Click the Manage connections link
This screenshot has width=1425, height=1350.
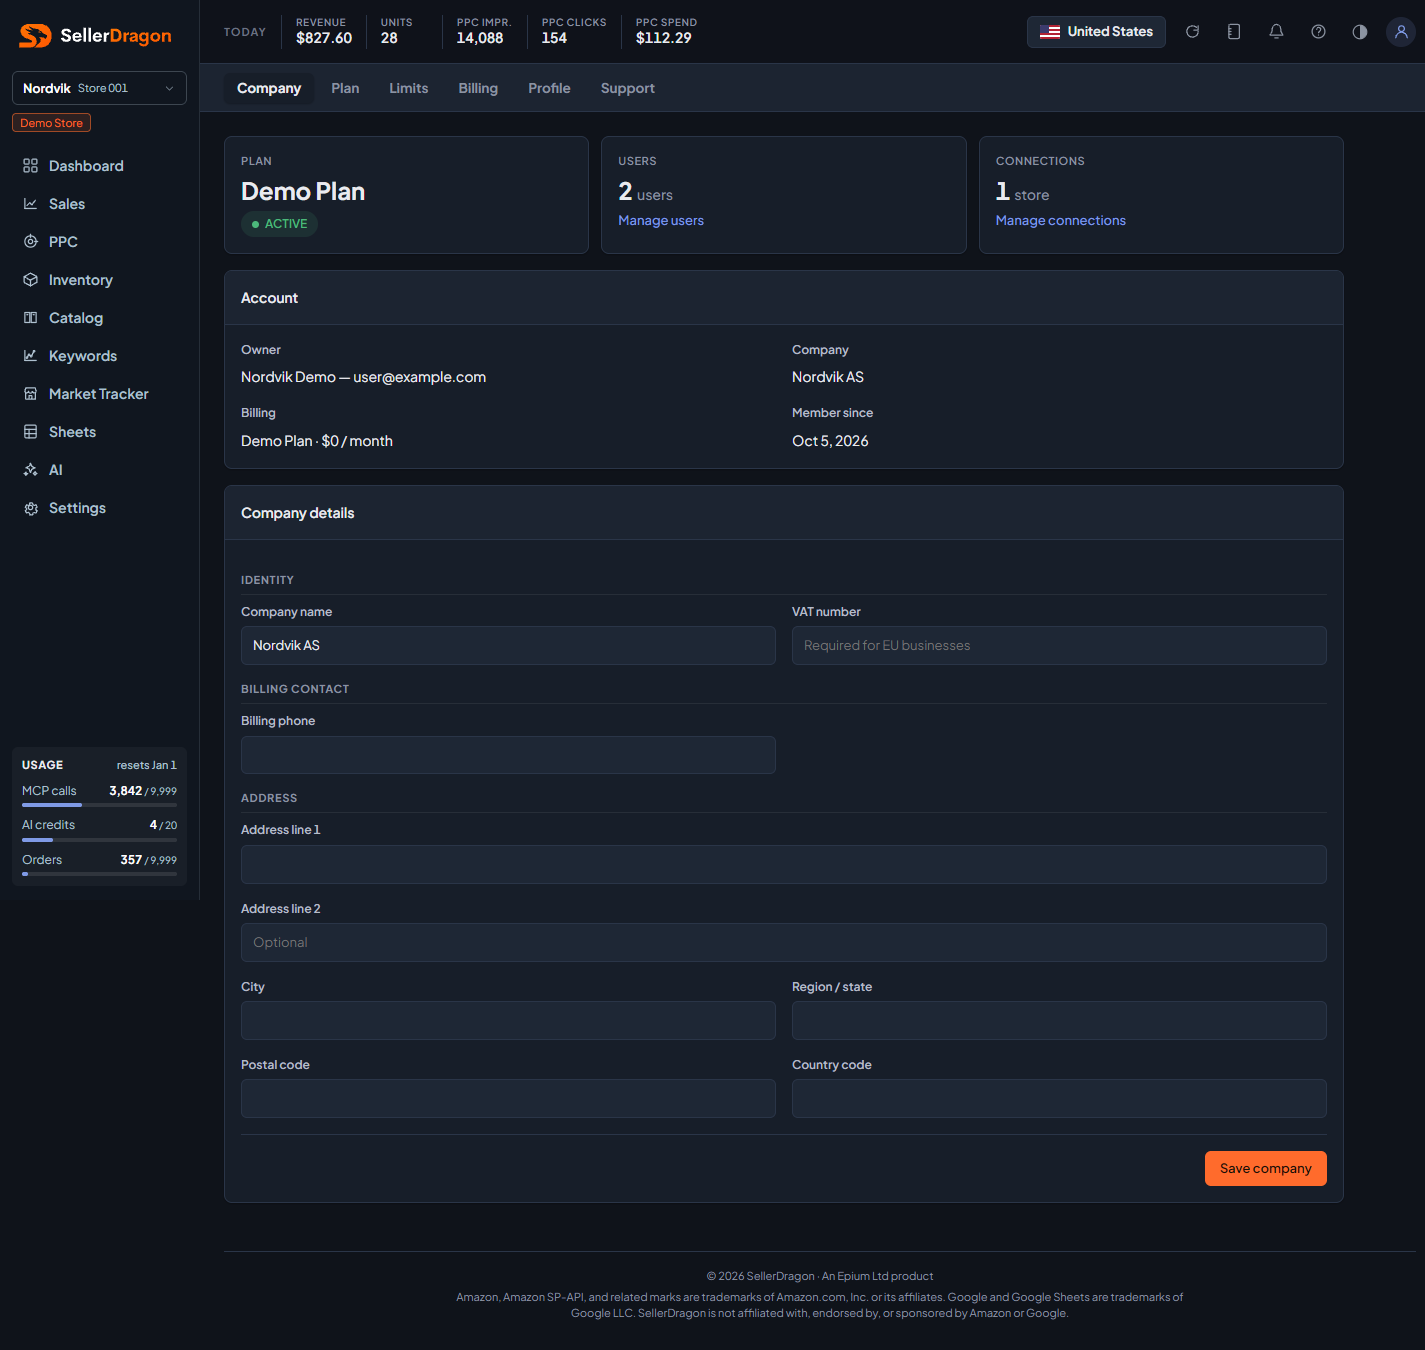click(1061, 221)
